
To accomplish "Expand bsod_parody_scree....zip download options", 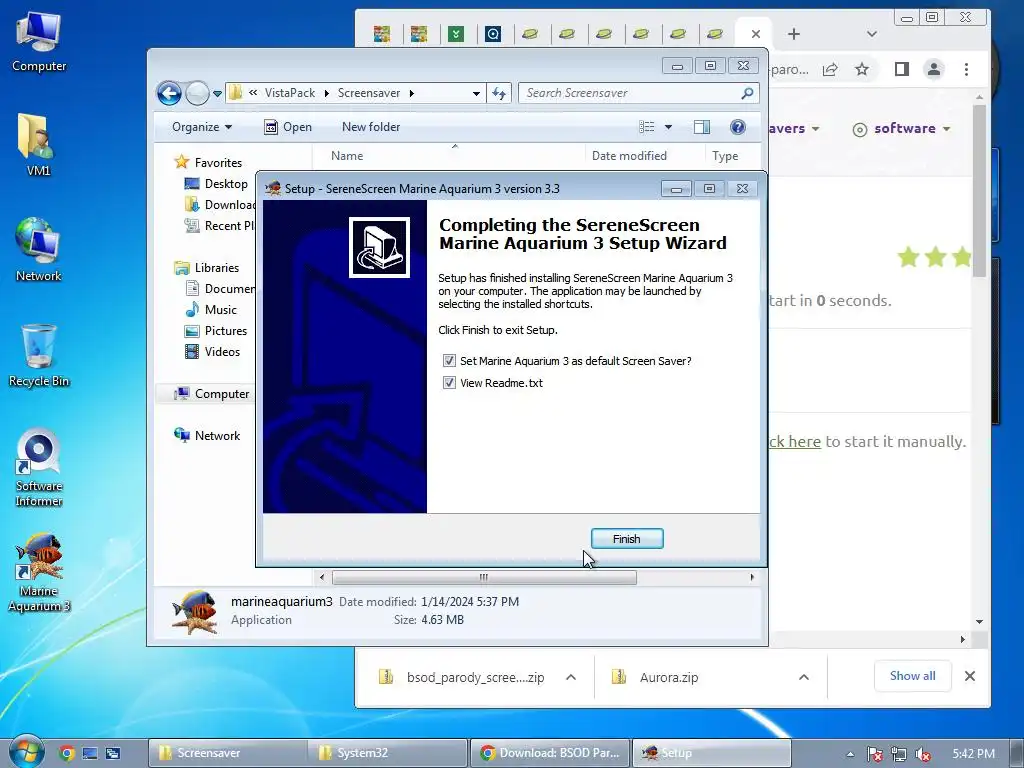I will point(571,677).
